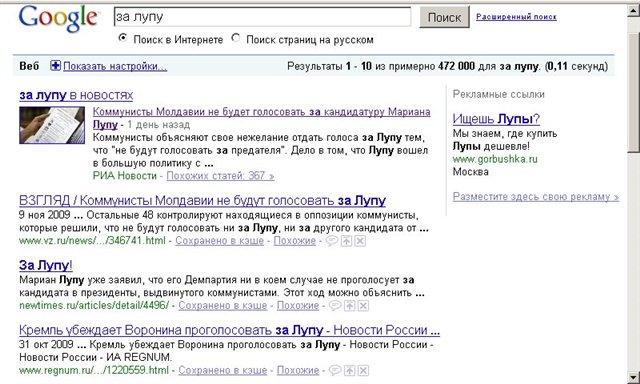Image resolution: width=640 pixels, height=384 pixels.
Task: Remove the vz.ru result with X icon
Action: pyautogui.click(x=360, y=241)
